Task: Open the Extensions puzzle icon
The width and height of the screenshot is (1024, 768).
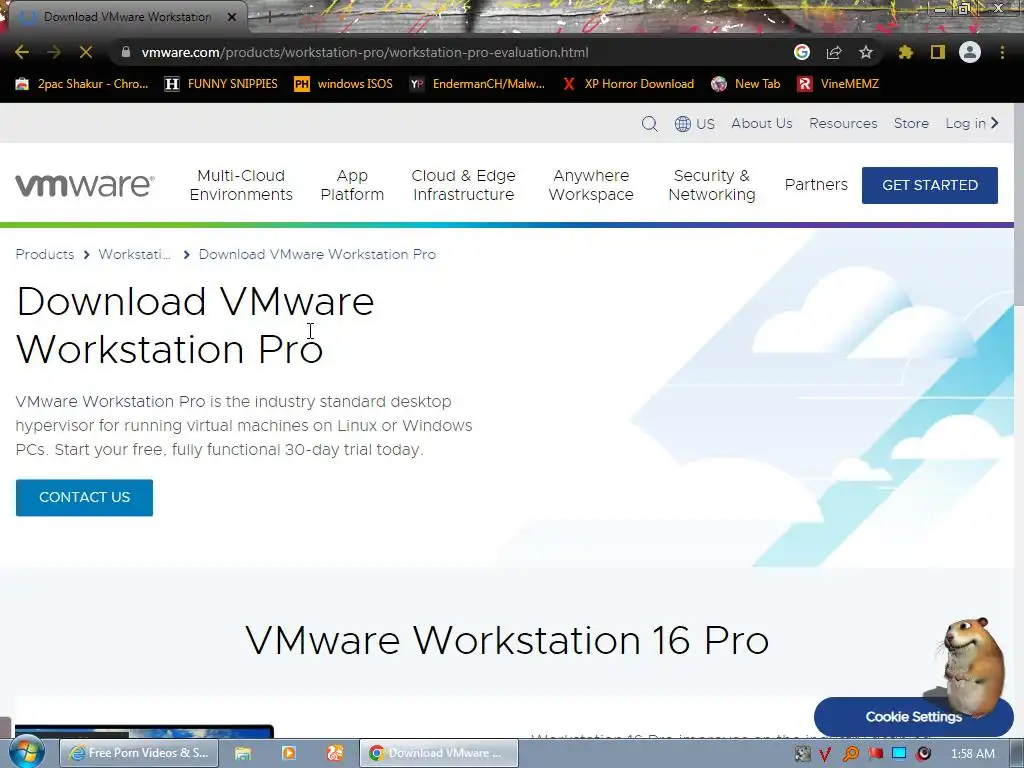Action: (x=906, y=52)
